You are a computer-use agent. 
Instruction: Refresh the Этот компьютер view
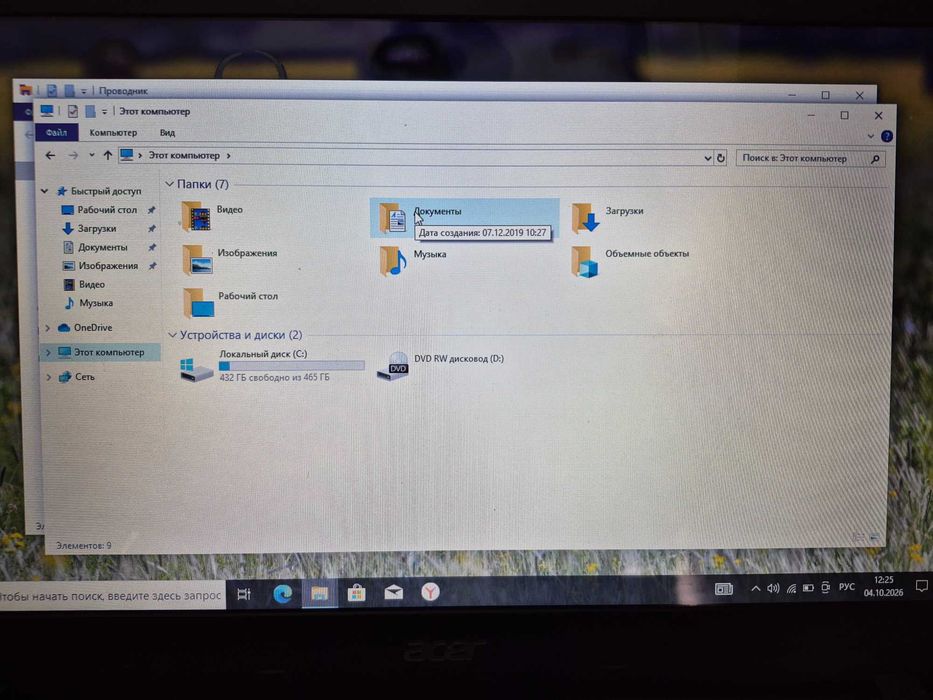point(721,158)
